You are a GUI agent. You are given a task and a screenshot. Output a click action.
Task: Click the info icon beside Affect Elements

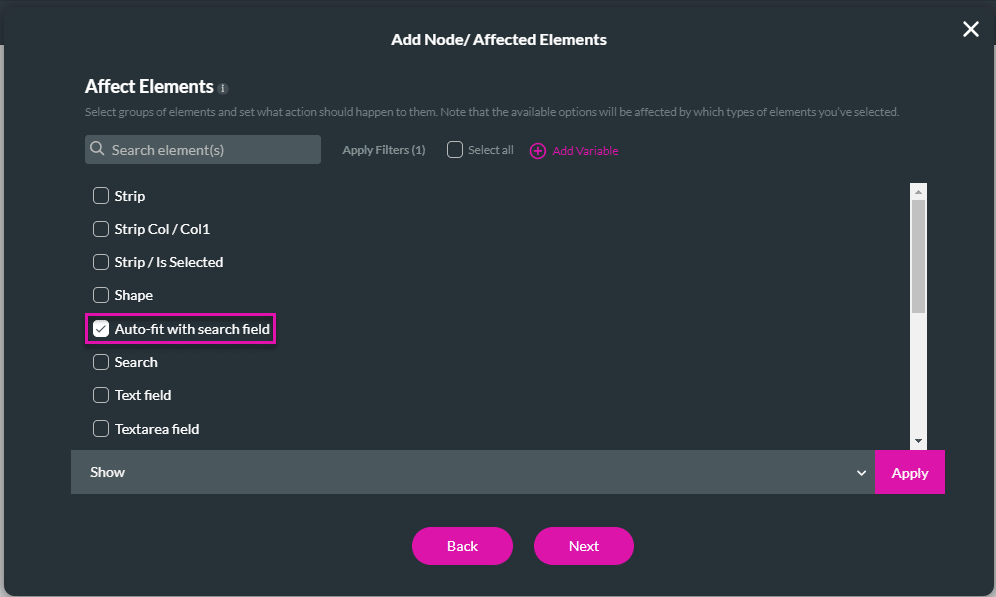(223, 88)
